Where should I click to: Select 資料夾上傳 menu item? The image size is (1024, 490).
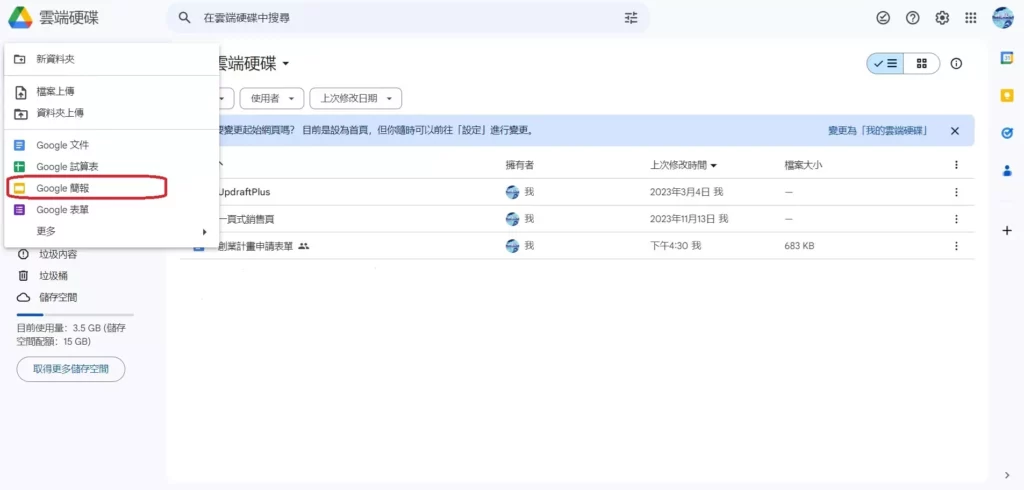click(112, 113)
